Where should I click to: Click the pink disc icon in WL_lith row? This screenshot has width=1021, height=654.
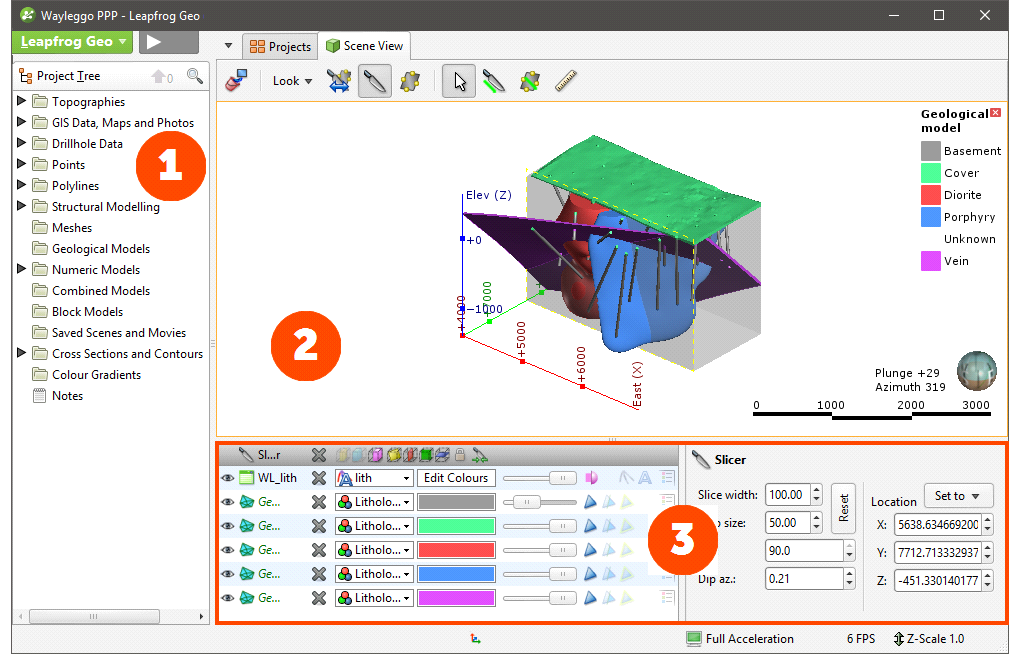coord(591,478)
